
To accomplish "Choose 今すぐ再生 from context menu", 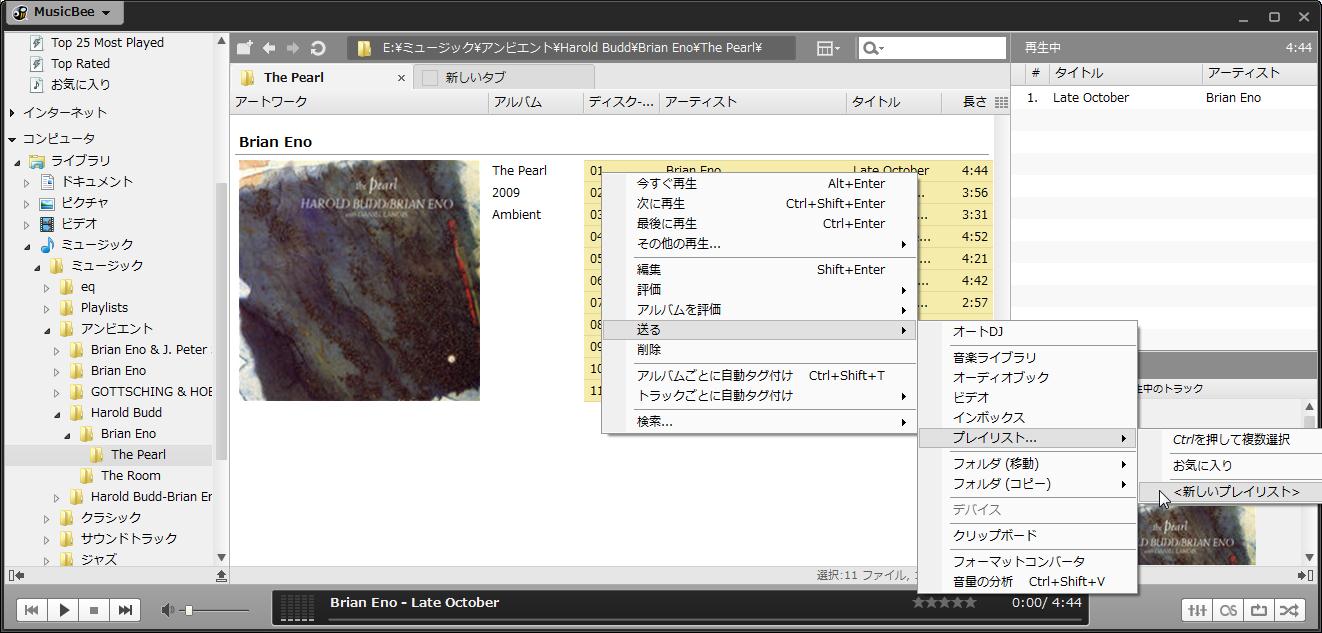I will [x=761, y=184].
